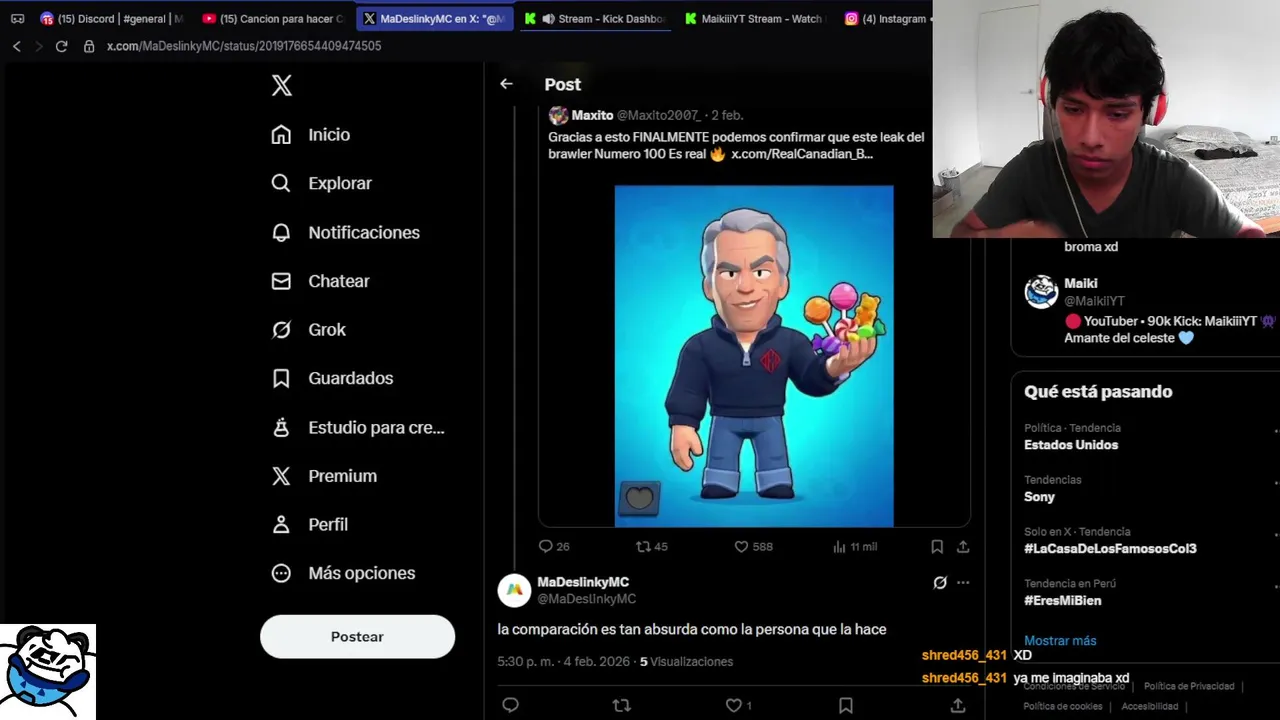Switch to Stream - Kick Dashboard tab

596,18
